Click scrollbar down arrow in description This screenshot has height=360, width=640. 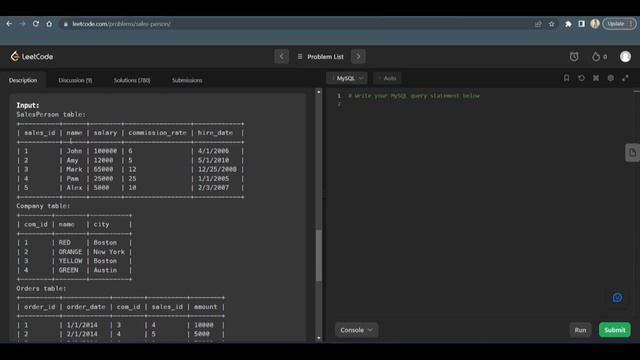pos(319,338)
